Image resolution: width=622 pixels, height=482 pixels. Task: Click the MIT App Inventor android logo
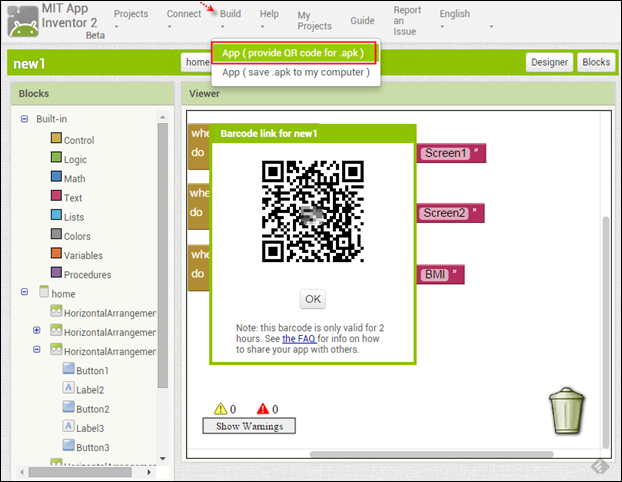[x=23, y=21]
